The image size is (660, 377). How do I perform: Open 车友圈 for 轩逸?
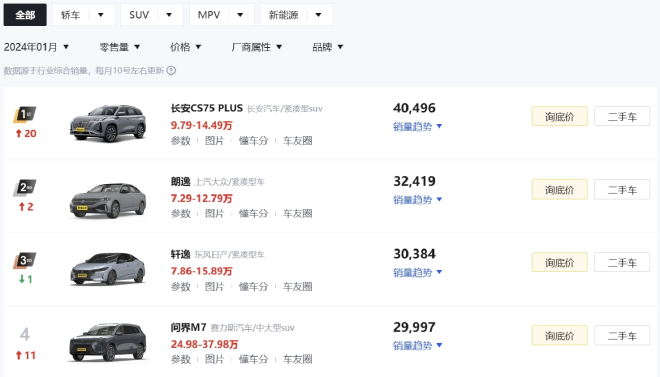click(298, 287)
